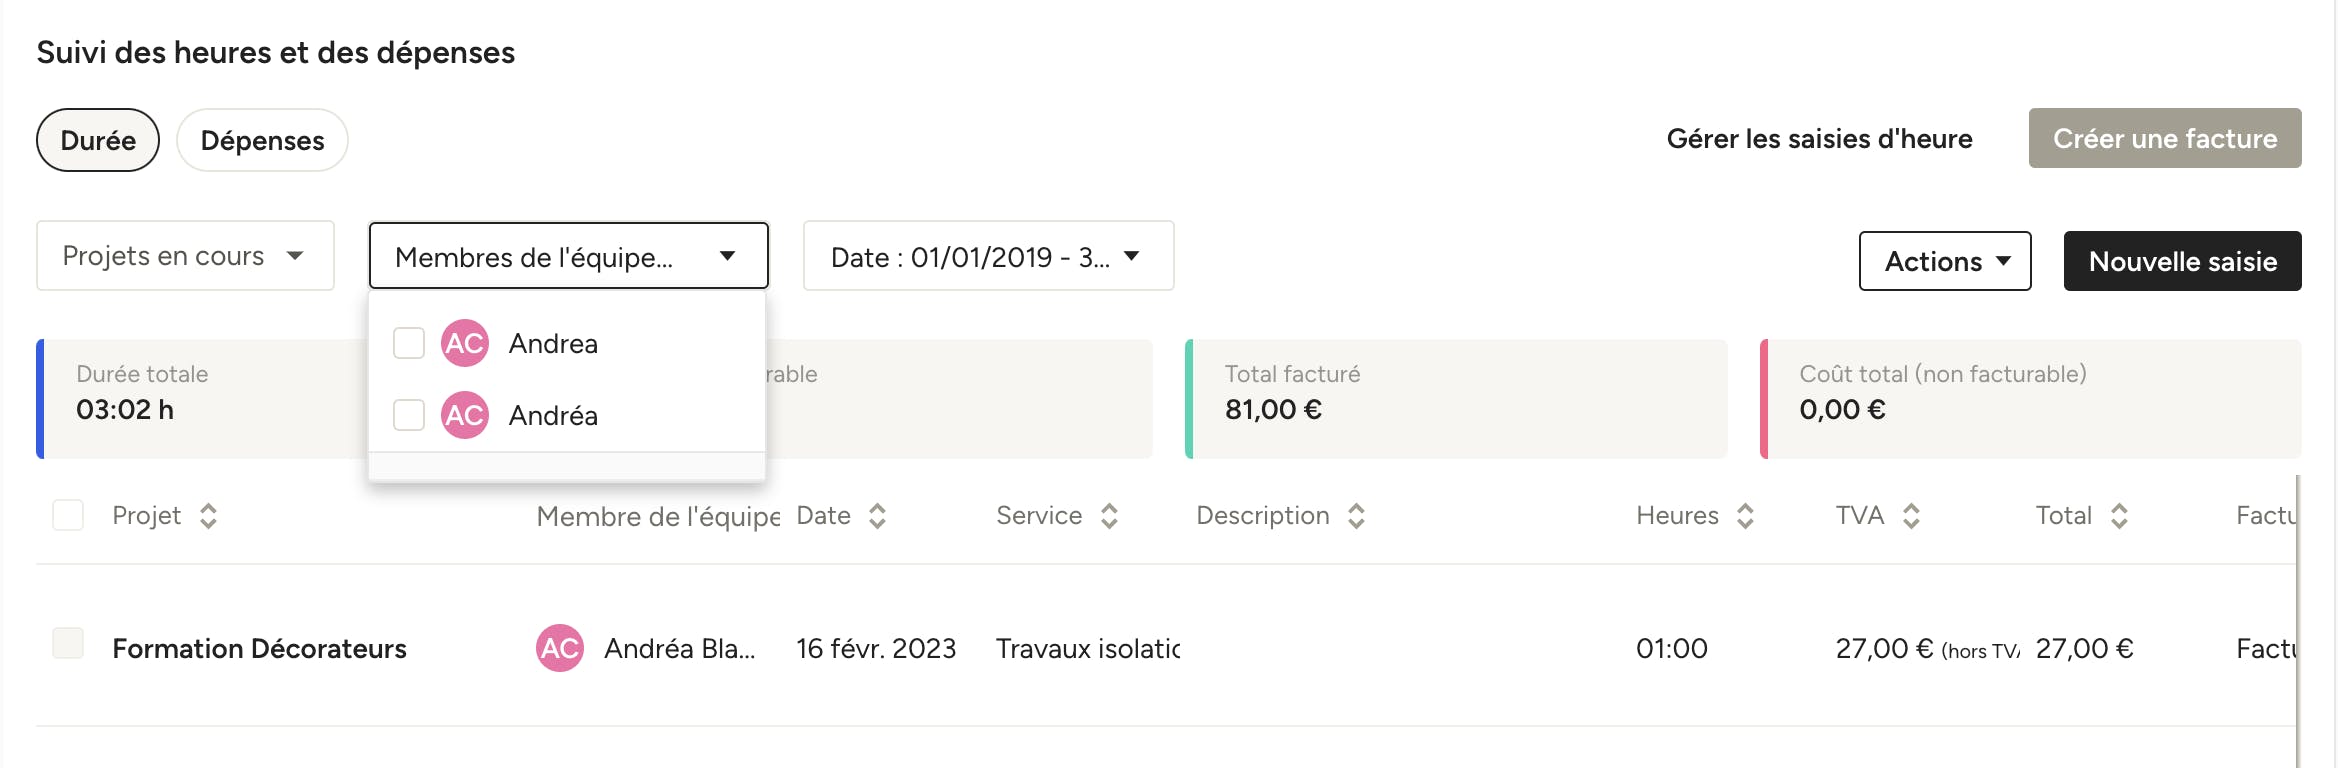Open the Projets en cours dropdown
The height and width of the screenshot is (768, 2338).
(x=185, y=256)
